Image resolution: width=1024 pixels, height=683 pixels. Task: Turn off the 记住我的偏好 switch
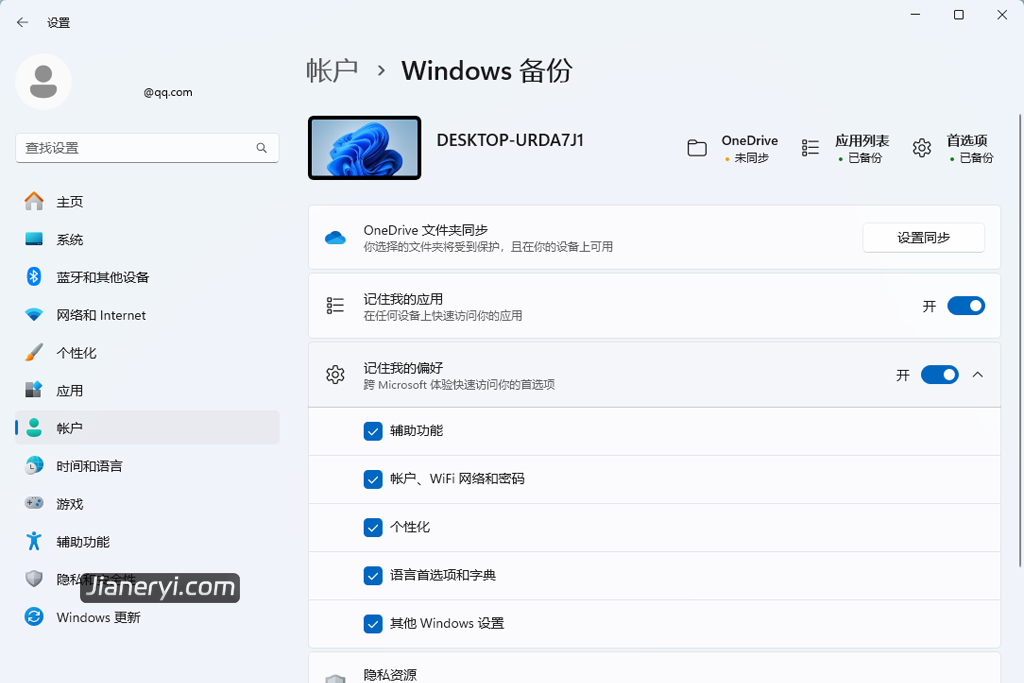940,375
